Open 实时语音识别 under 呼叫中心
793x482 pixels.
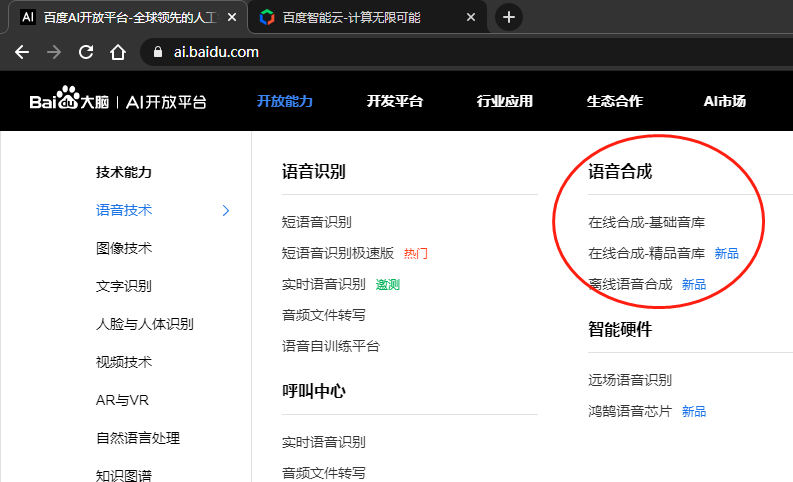pyautogui.click(x=324, y=442)
